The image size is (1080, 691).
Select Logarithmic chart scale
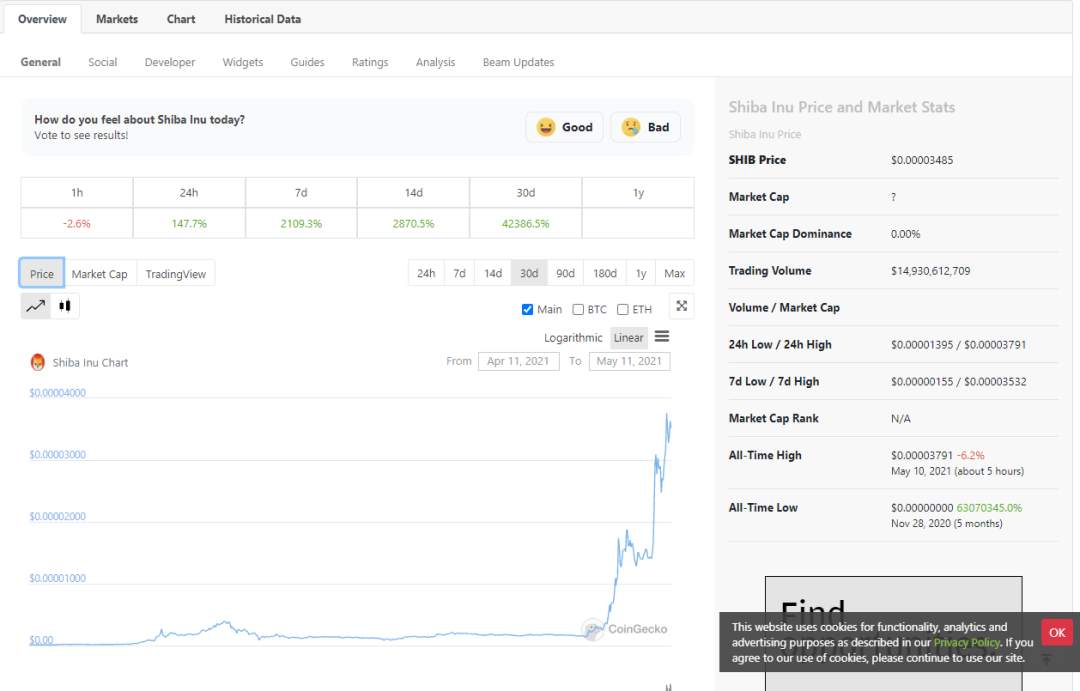point(573,338)
